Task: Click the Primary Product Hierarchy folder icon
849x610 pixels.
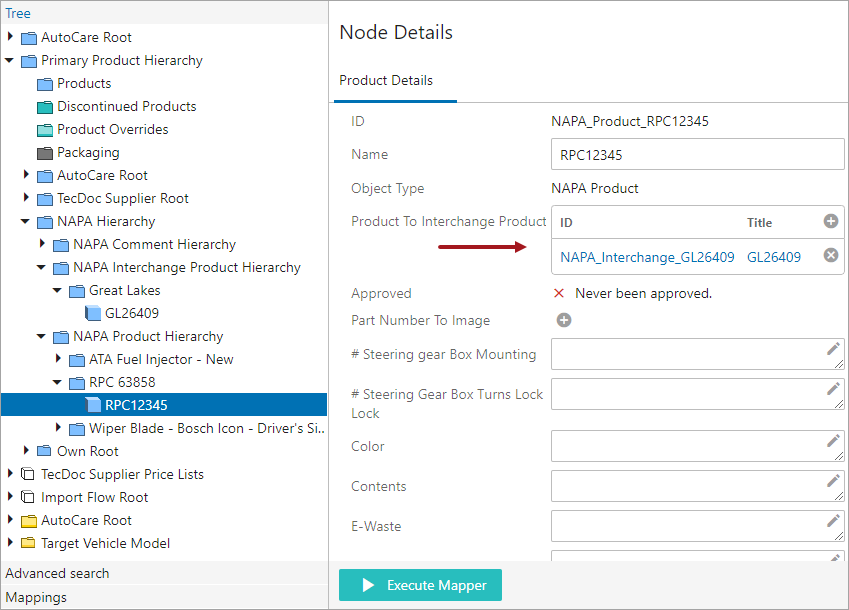Action: pos(29,61)
